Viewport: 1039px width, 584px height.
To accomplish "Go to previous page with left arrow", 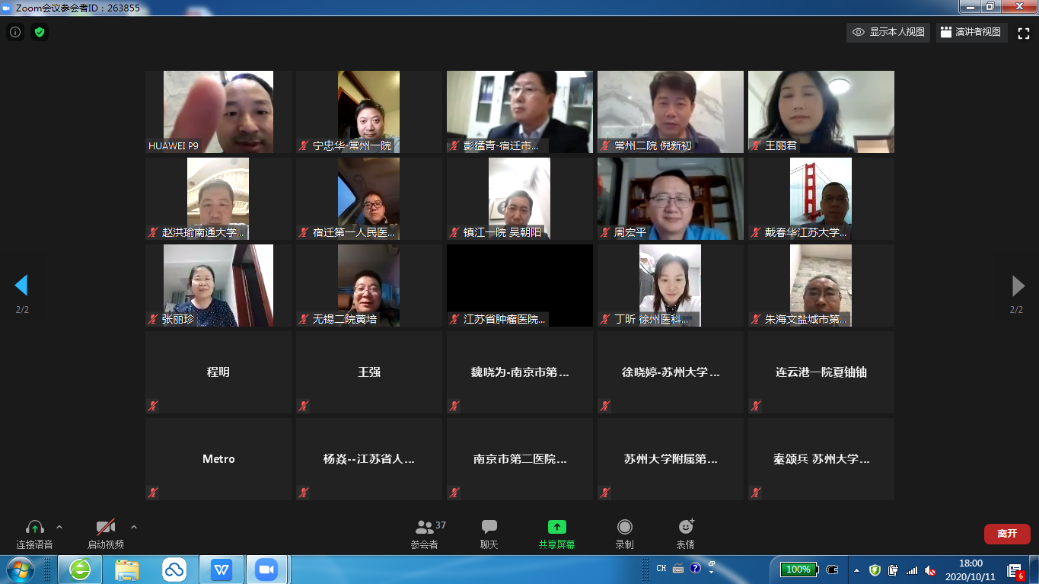I will pos(21,286).
